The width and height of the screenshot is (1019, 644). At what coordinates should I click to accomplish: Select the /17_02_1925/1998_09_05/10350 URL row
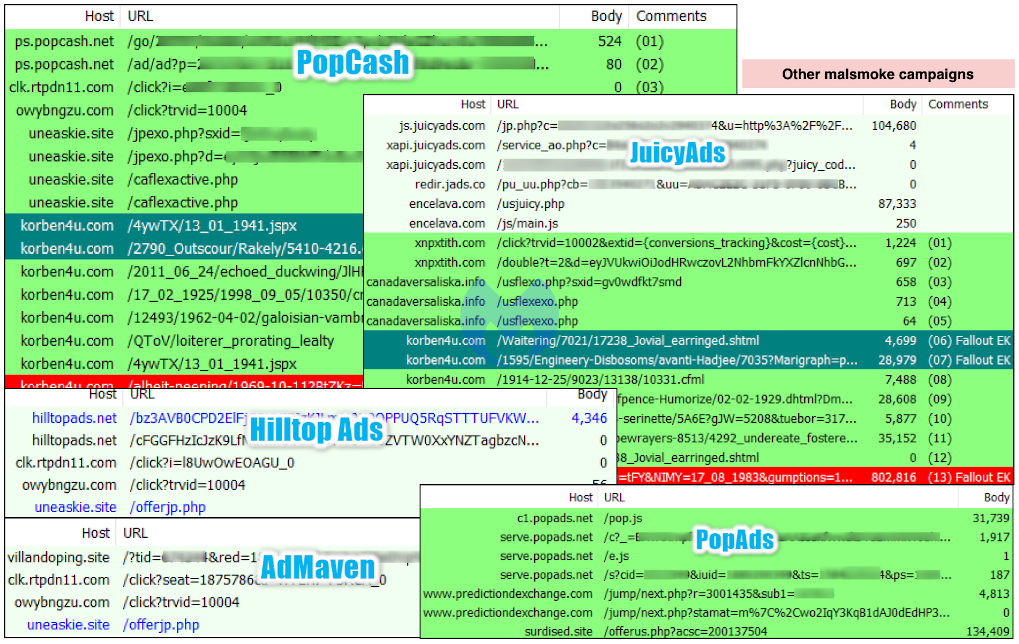244,295
